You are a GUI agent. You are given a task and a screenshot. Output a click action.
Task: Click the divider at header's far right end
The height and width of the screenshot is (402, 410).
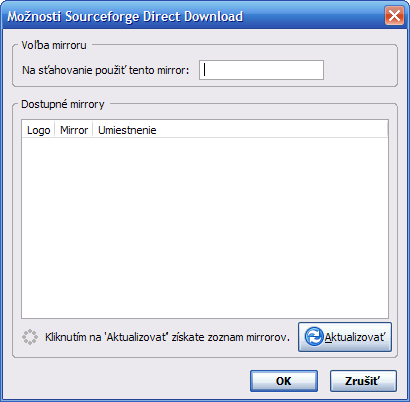(387, 130)
